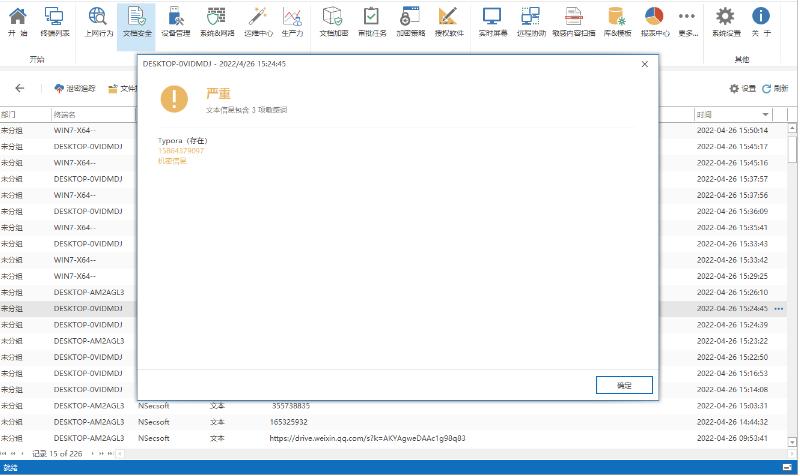Expand the 更多... more menu
Image resolution: width=800 pixels, height=476 pixels.
(687, 21)
